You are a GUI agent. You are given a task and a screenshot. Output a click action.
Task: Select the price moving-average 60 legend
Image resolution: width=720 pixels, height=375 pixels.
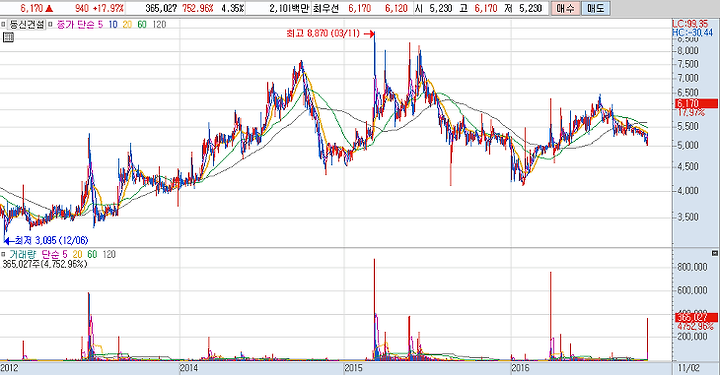[142, 25]
